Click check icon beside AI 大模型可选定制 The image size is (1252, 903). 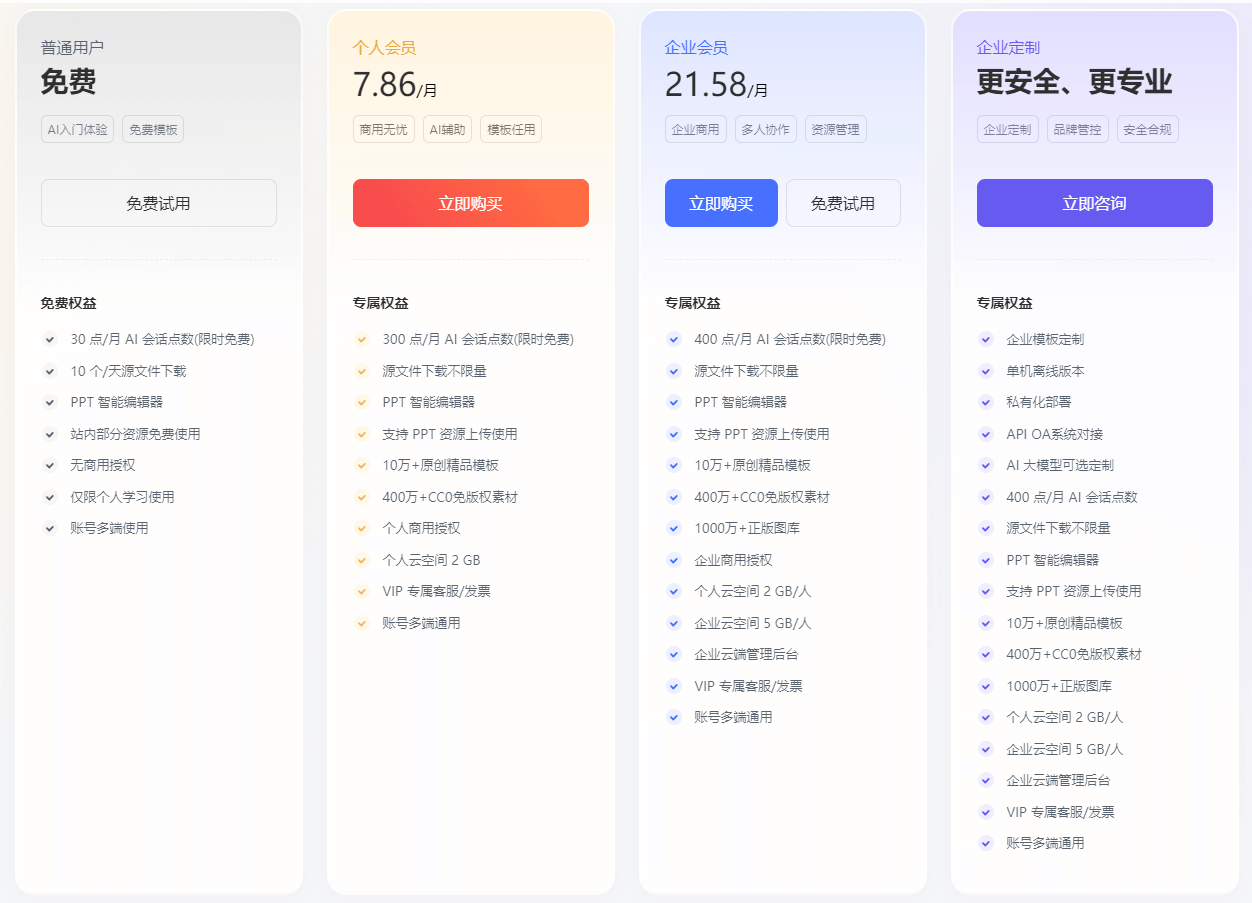coord(986,465)
